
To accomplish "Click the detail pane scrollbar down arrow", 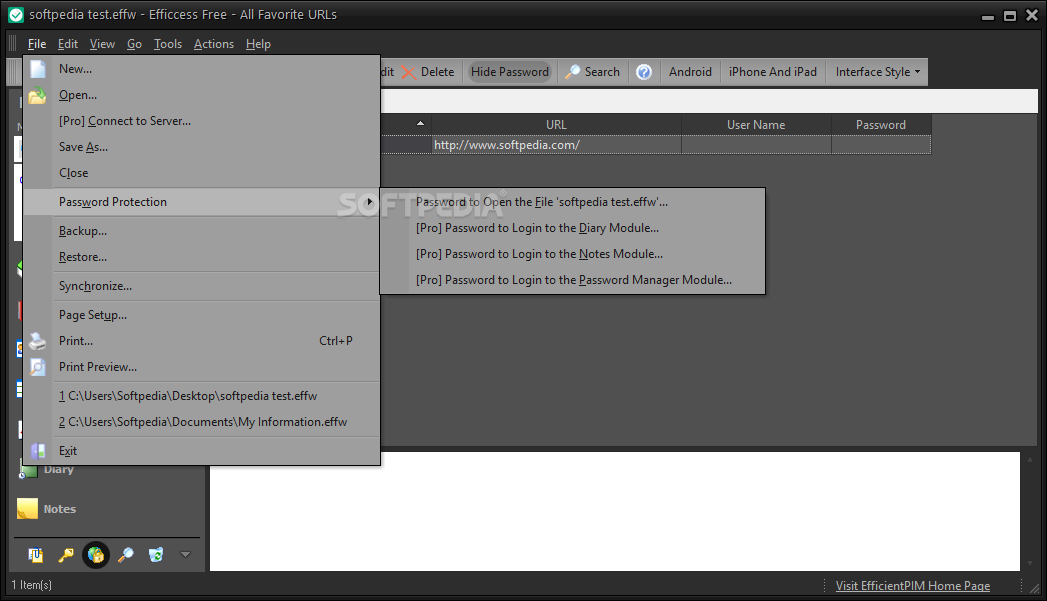I will point(1030,562).
